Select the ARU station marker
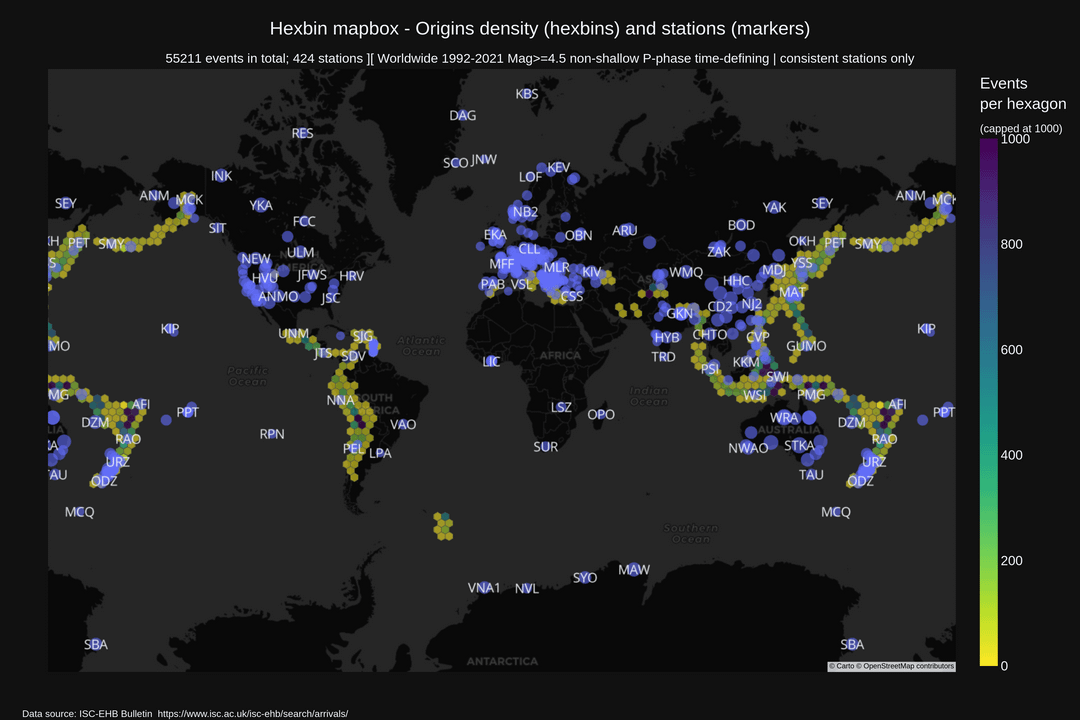Screen dimensions: 1080x720 coord(624,231)
